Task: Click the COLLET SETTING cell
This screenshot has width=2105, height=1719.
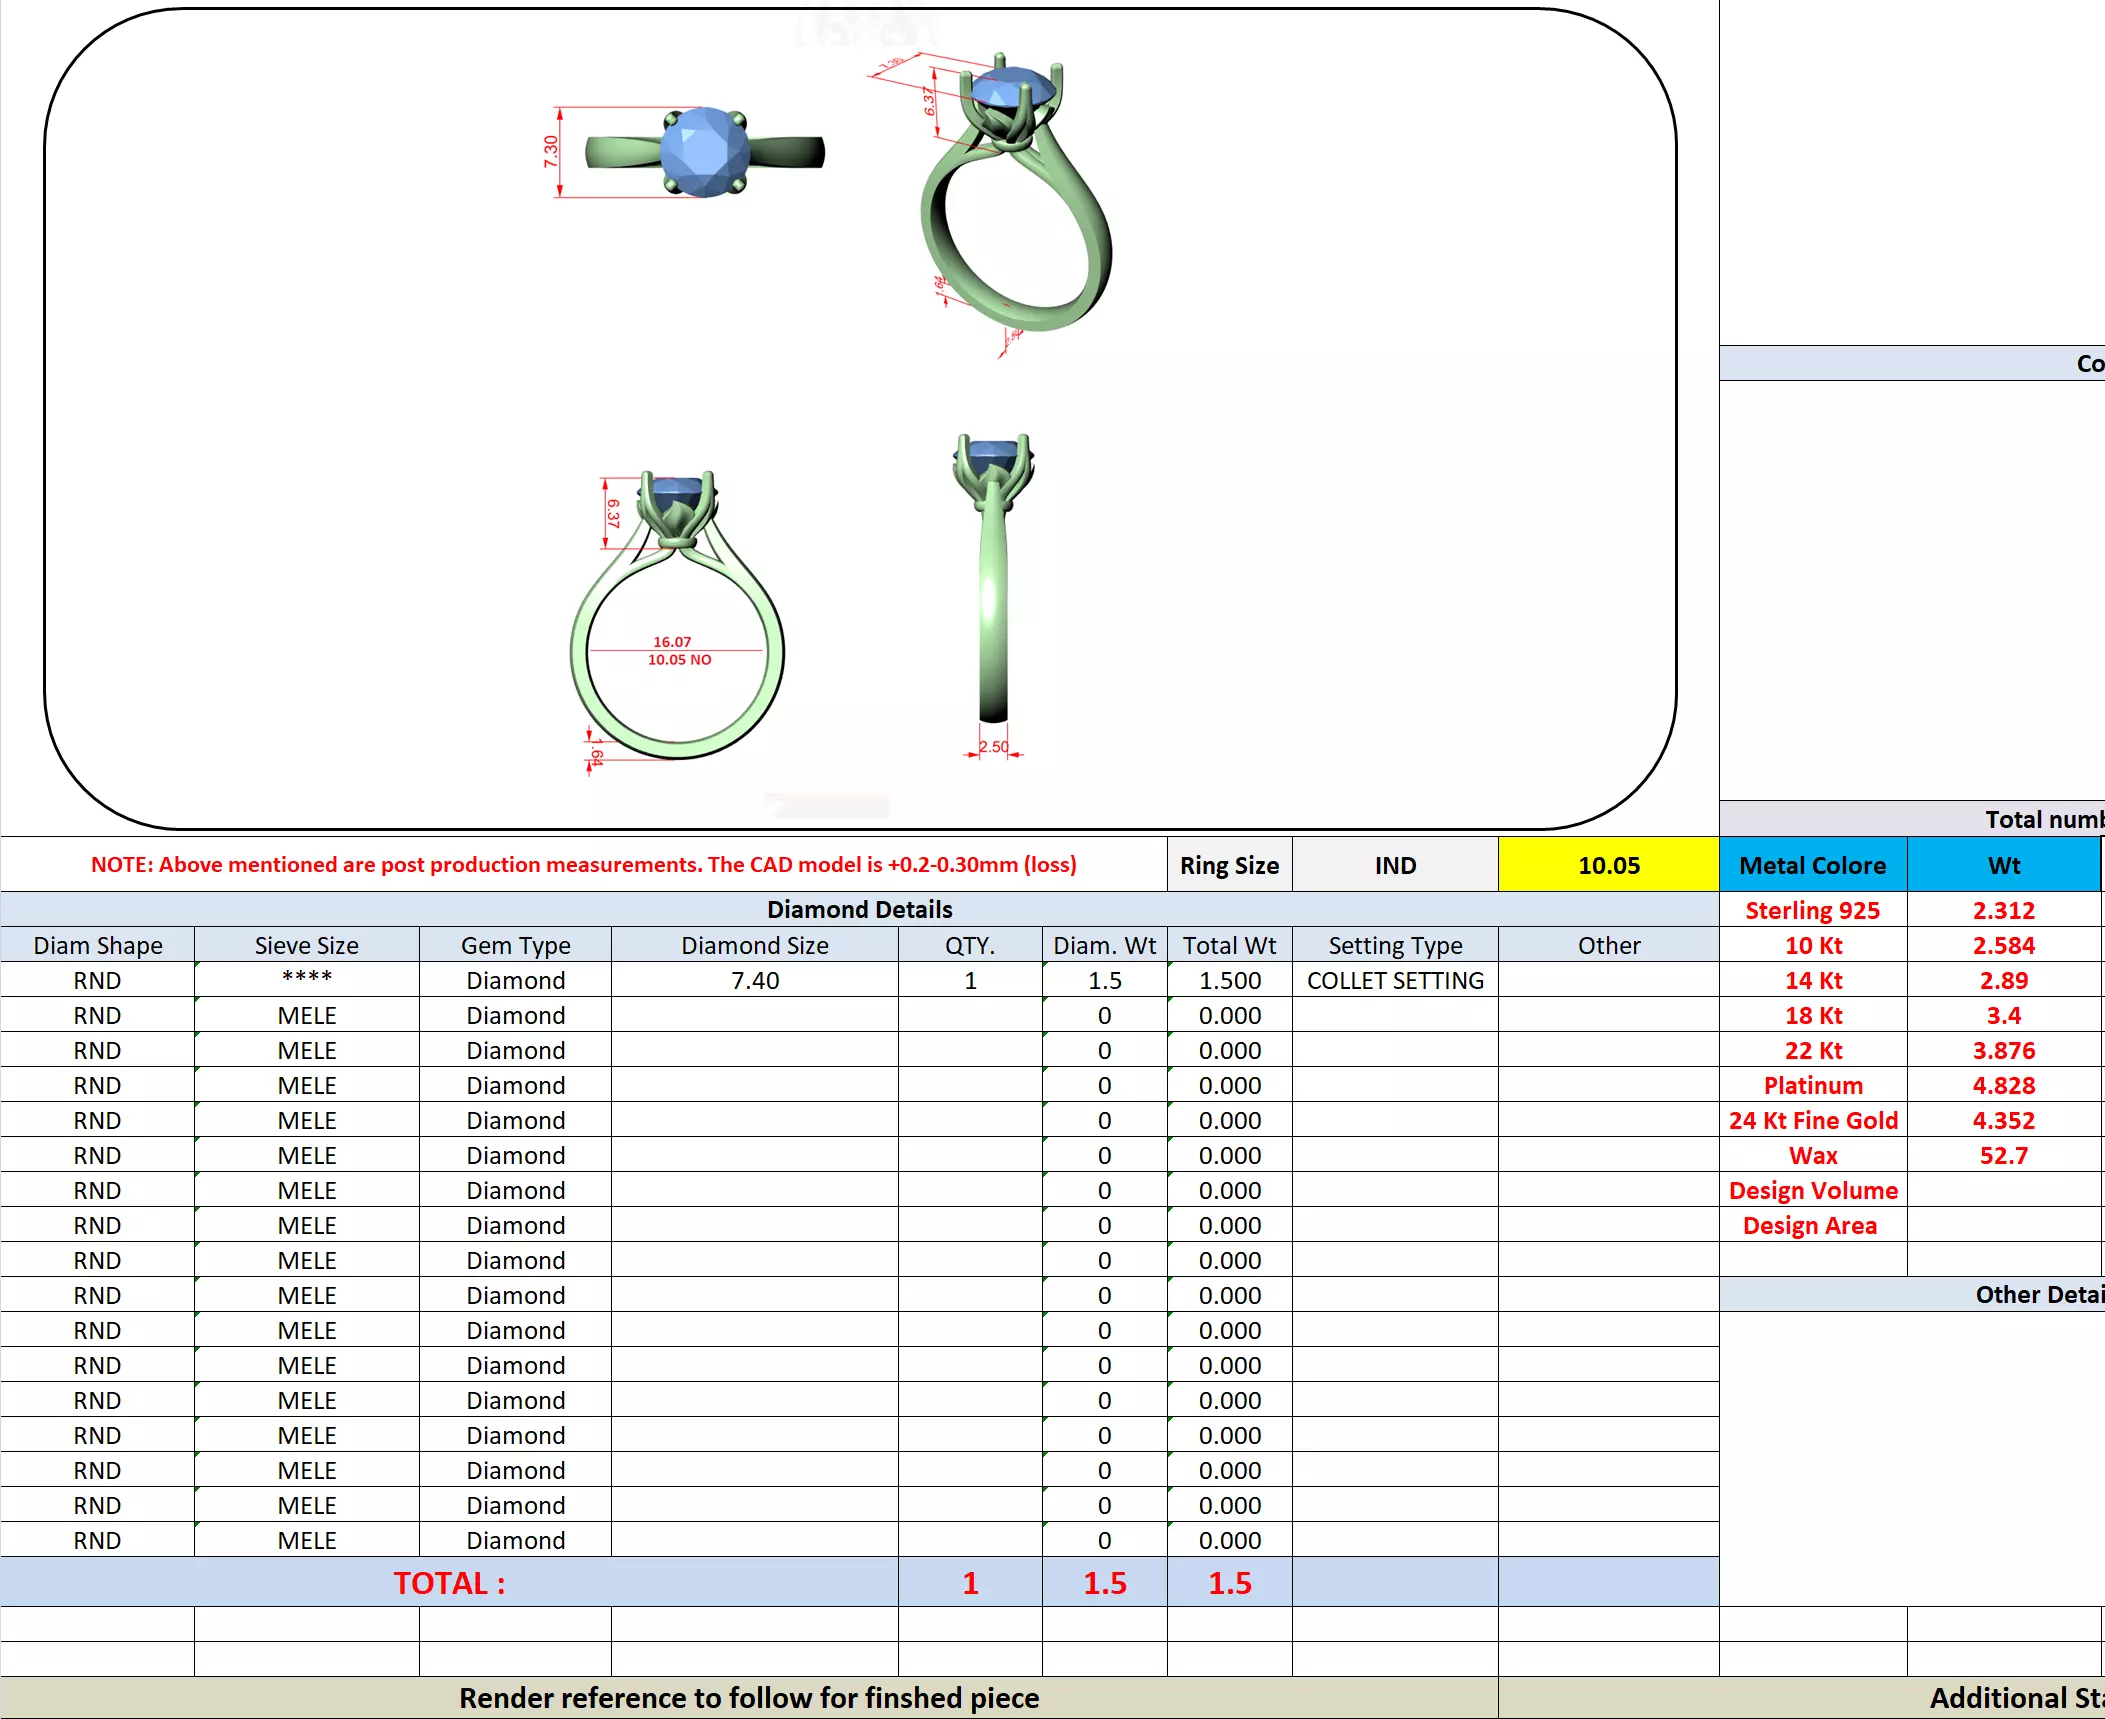Action: pos(1395,980)
